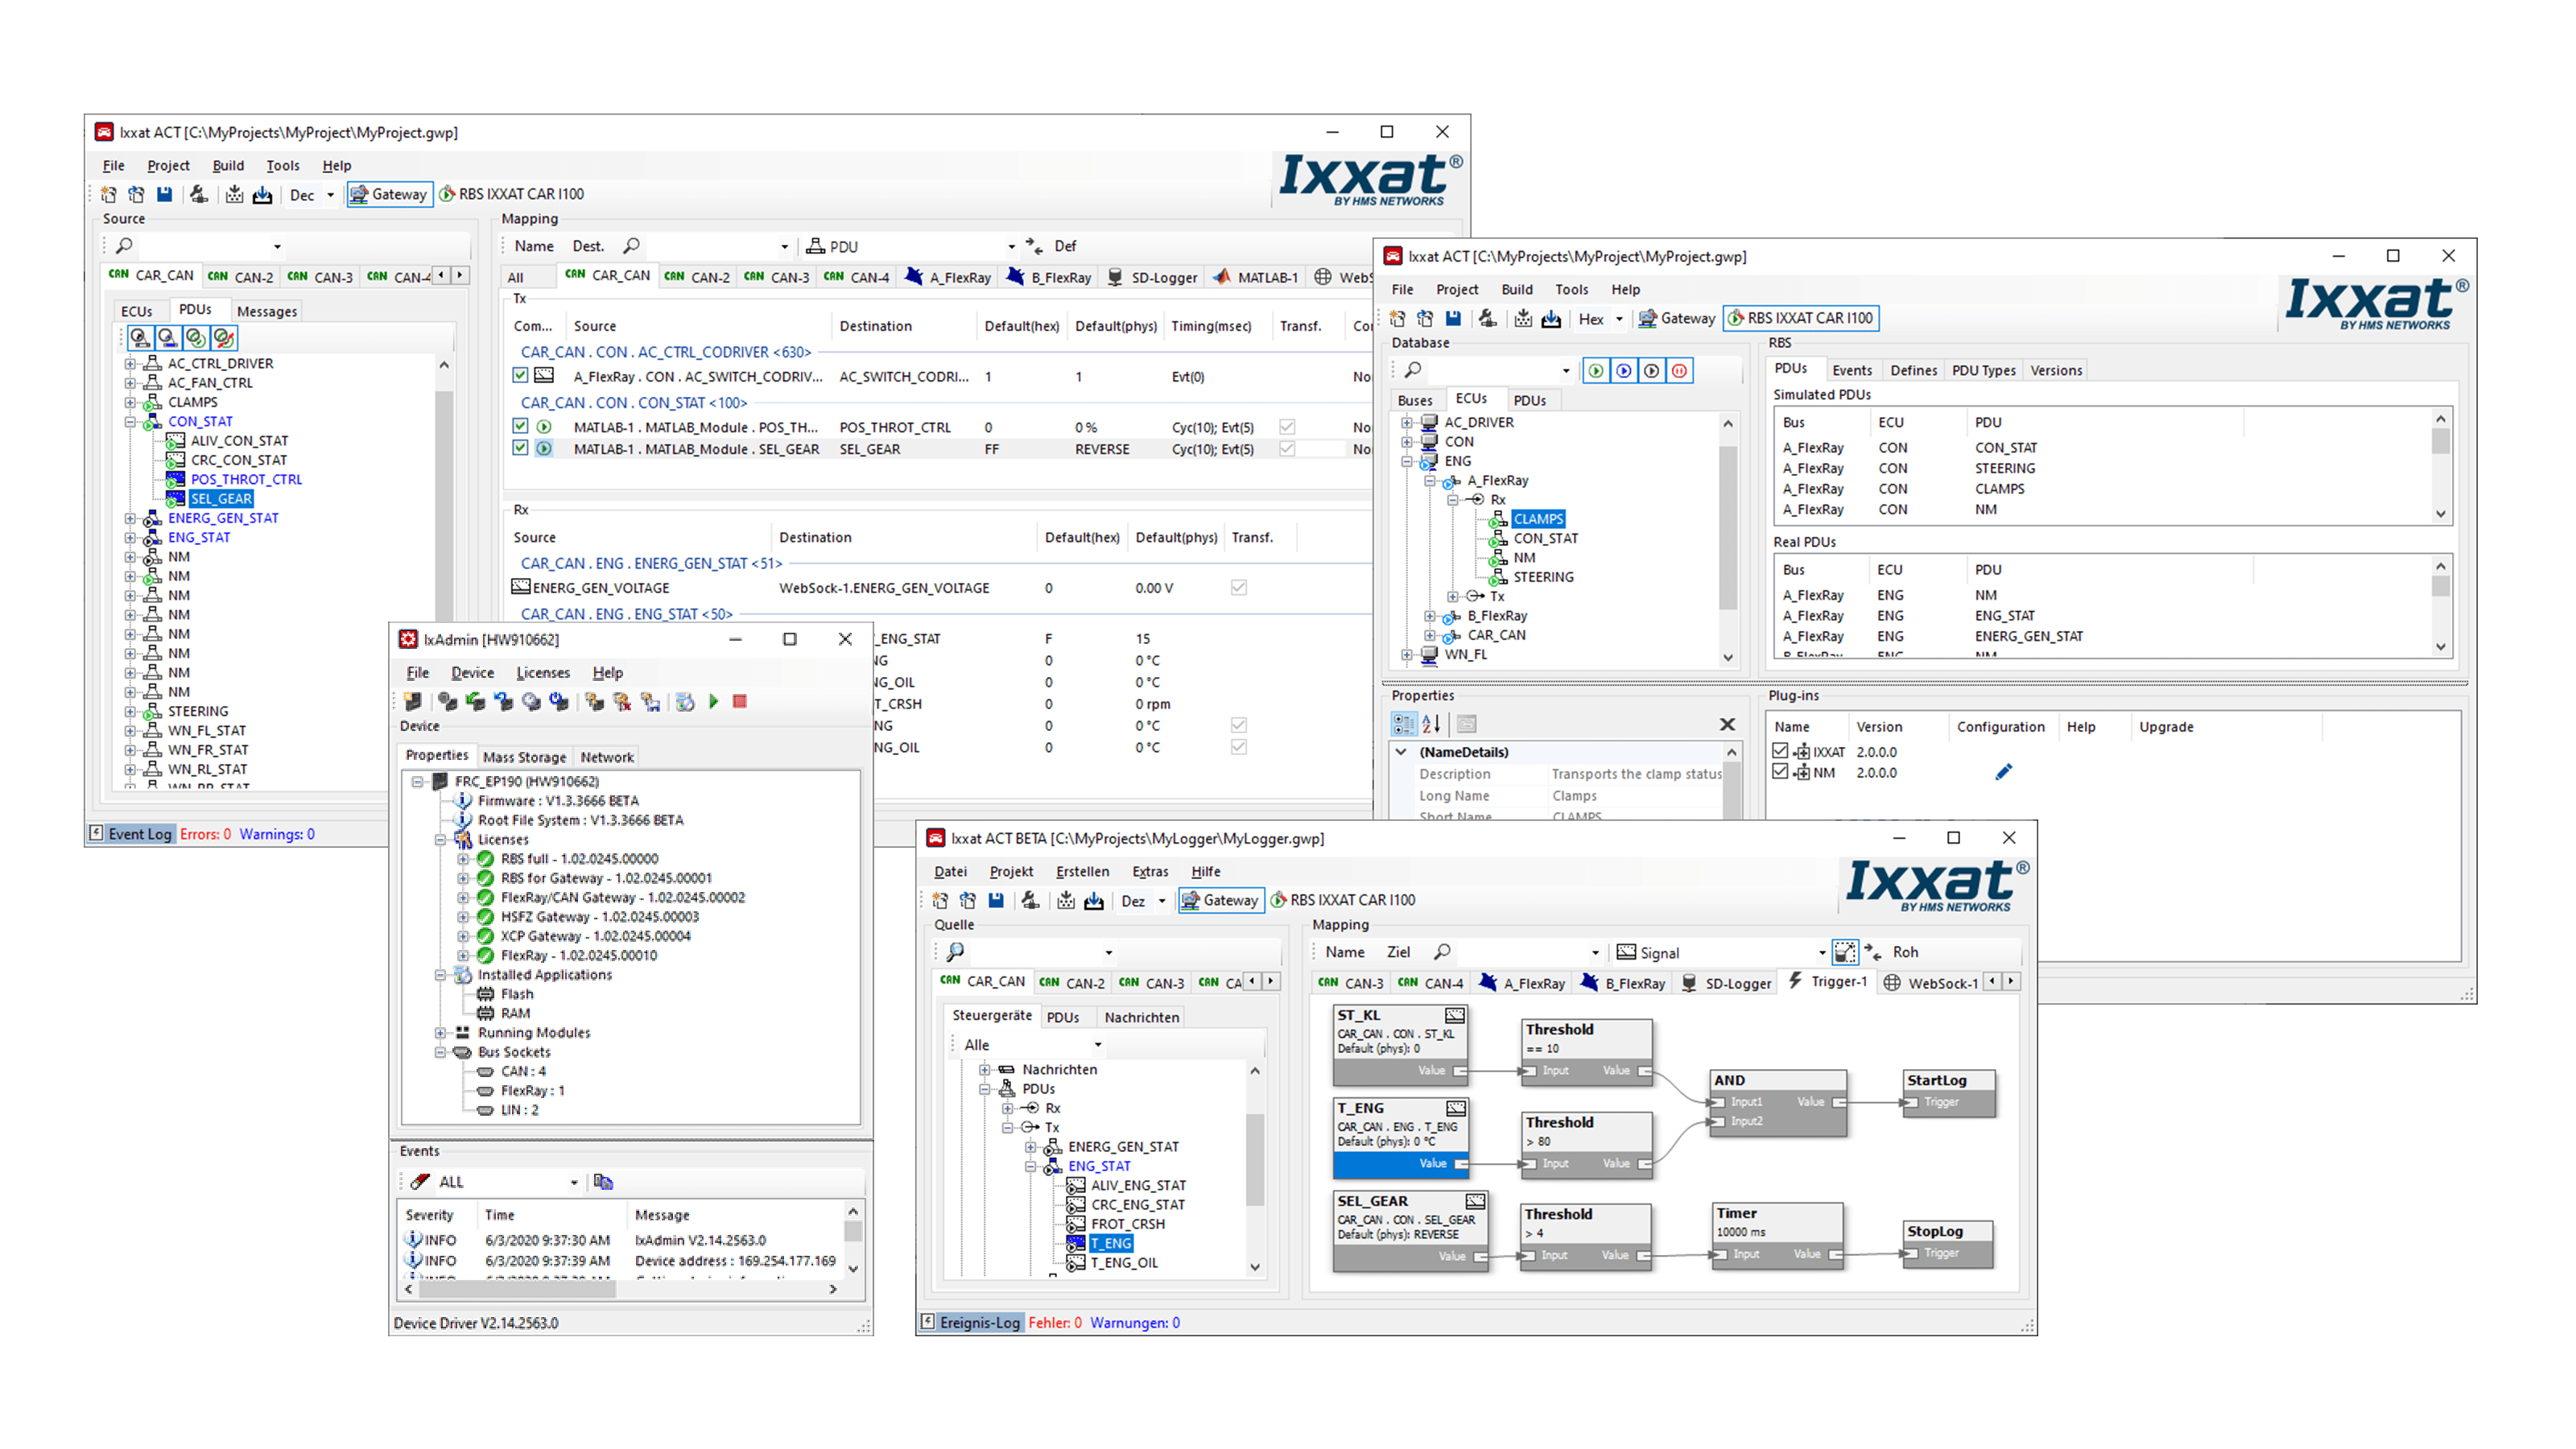2576x1449 pixels.
Task: Open project settings with the wrench icon
Action: (200, 194)
